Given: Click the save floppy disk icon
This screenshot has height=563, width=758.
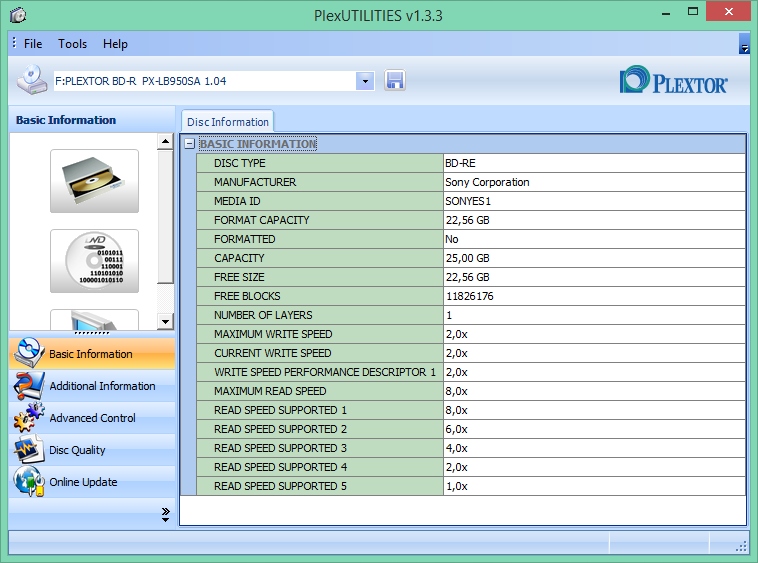Looking at the screenshot, I should tap(394, 80).
